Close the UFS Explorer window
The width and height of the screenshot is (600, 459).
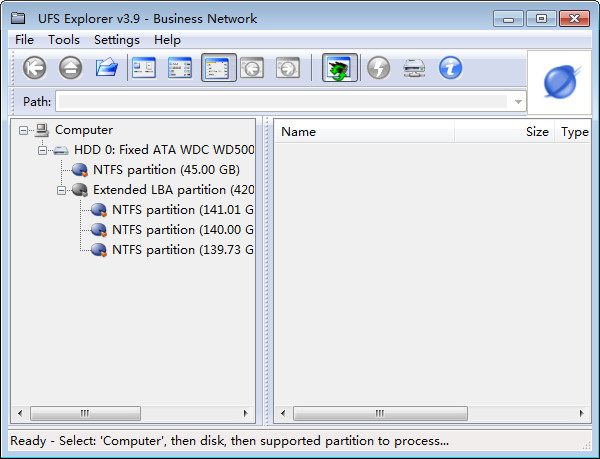[x=574, y=18]
